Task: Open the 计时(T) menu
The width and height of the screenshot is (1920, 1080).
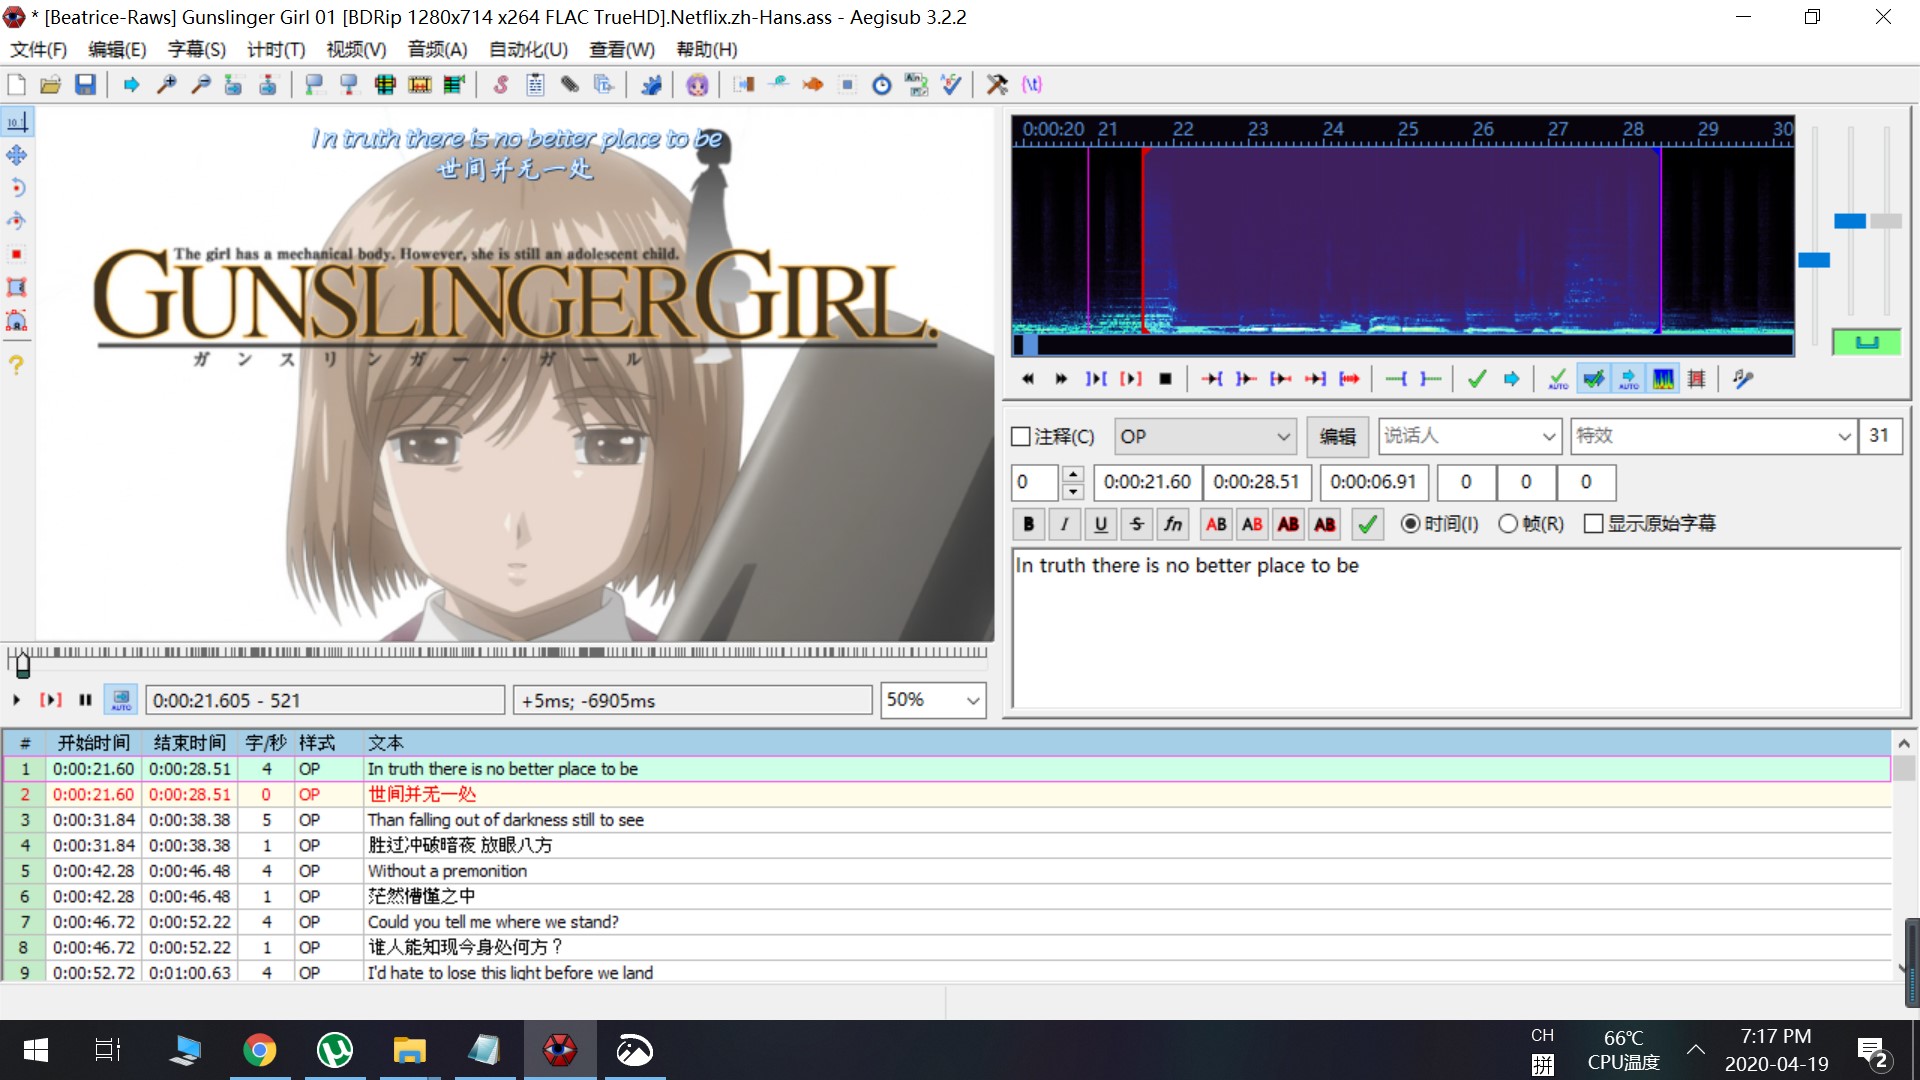Action: (276, 50)
